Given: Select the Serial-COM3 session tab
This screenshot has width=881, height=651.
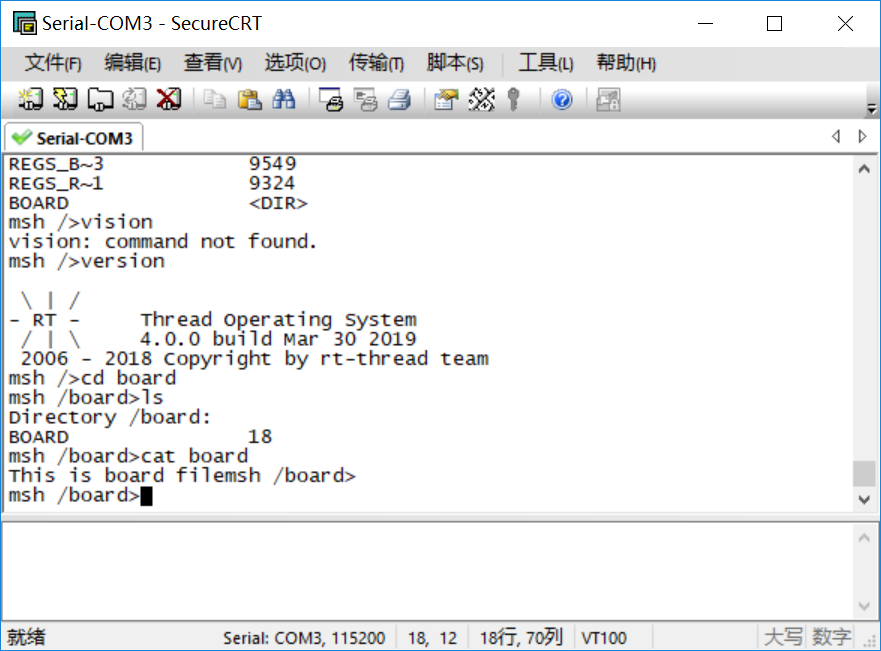Looking at the screenshot, I should [x=74, y=138].
